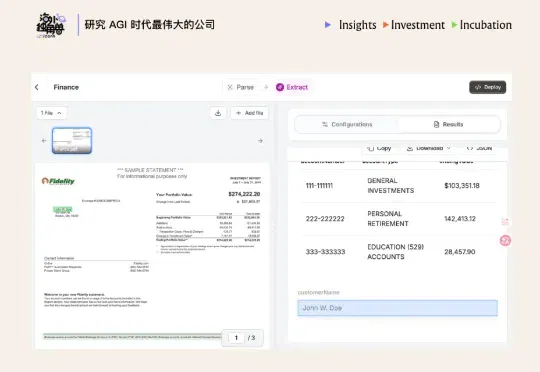
Task: Select the Parse step
Action: click(241, 87)
